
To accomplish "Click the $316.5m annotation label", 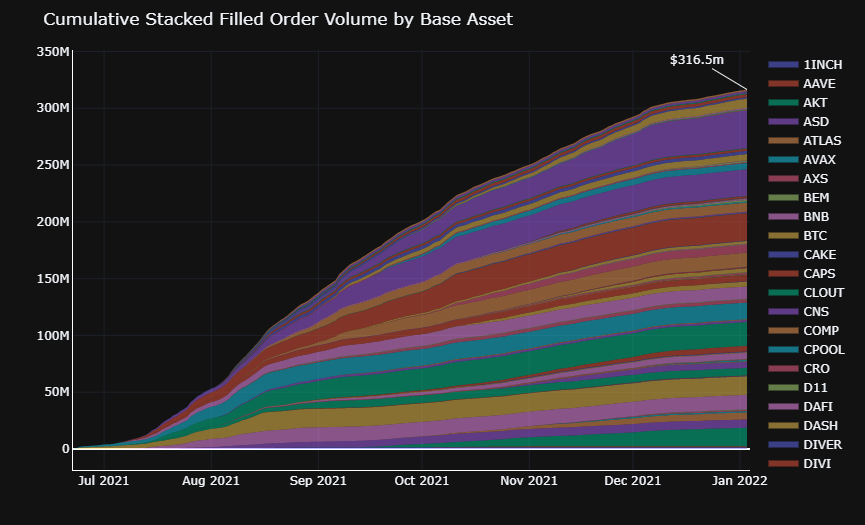I will (697, 60).
